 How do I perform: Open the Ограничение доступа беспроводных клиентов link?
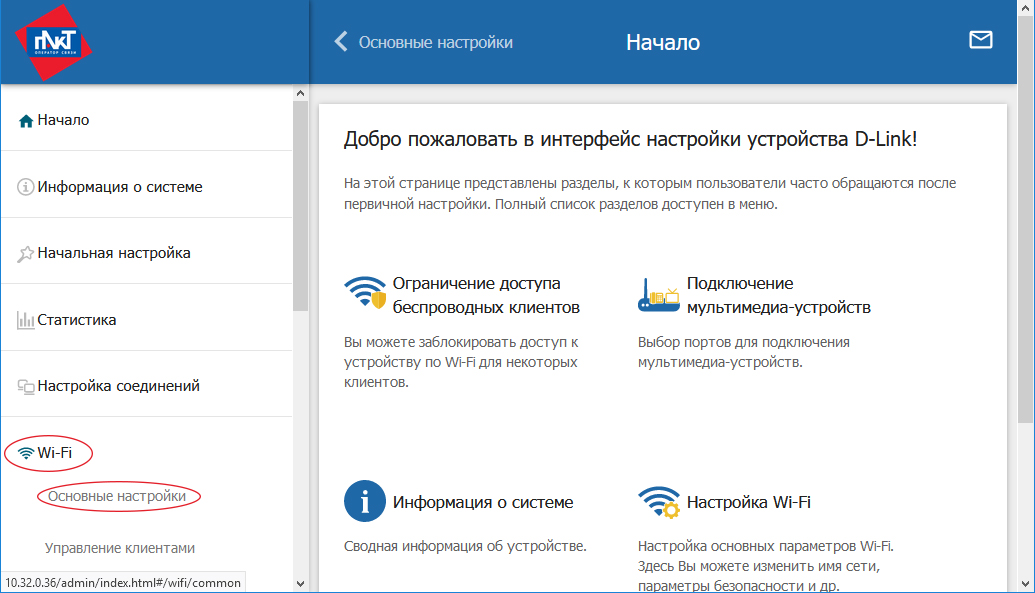coord(486,295)
